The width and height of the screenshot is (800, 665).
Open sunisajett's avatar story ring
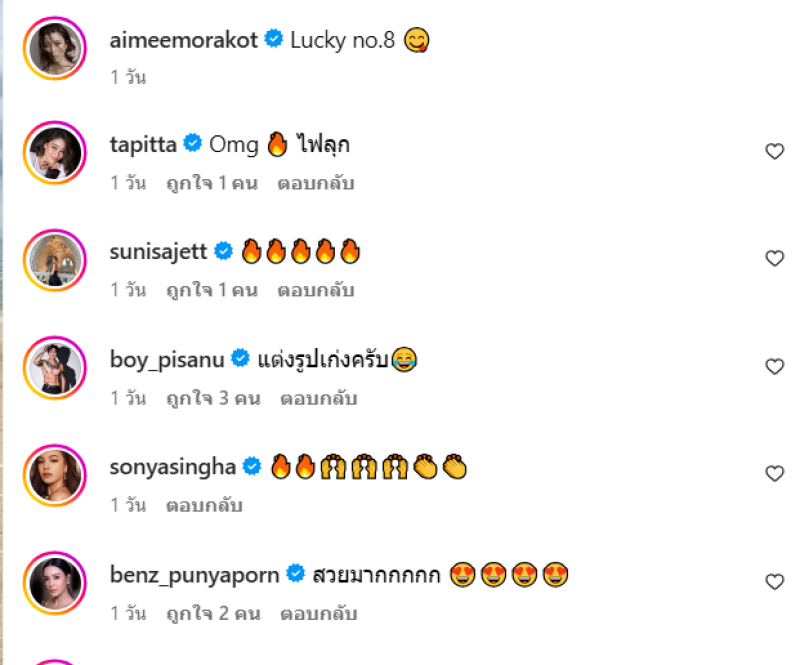[54, 260]
